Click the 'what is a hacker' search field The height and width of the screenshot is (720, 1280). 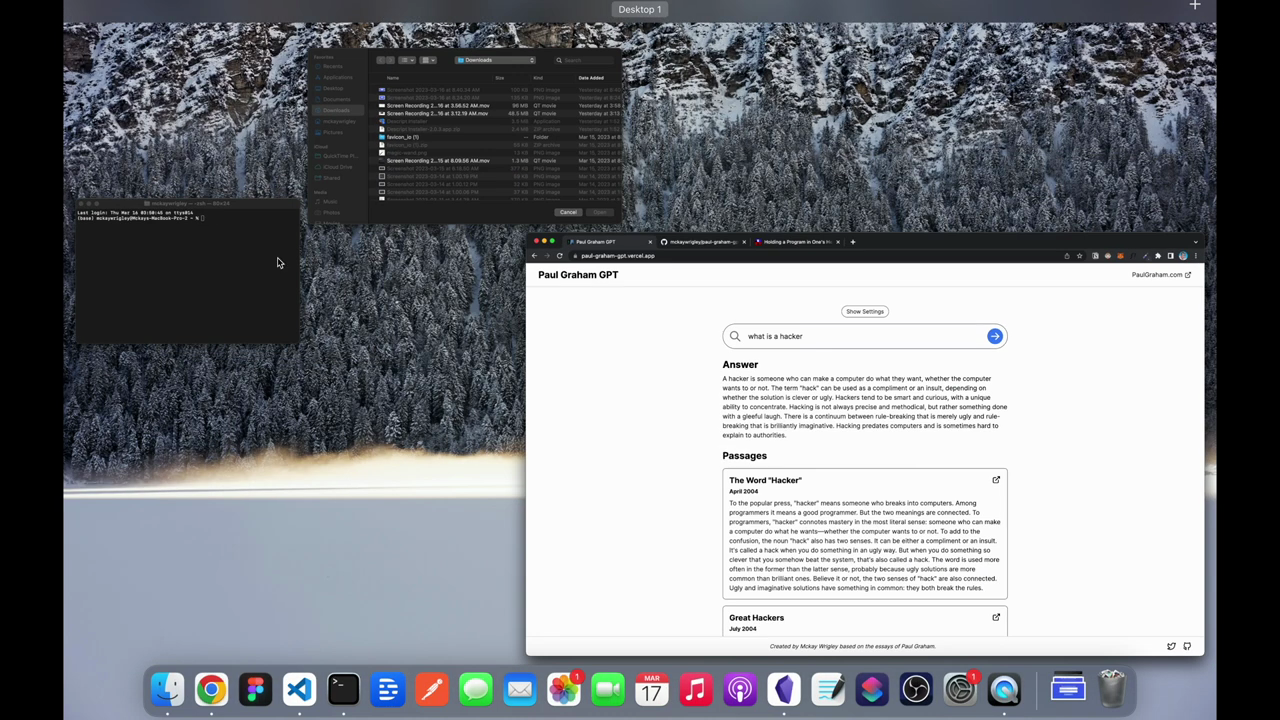[865, 336]
